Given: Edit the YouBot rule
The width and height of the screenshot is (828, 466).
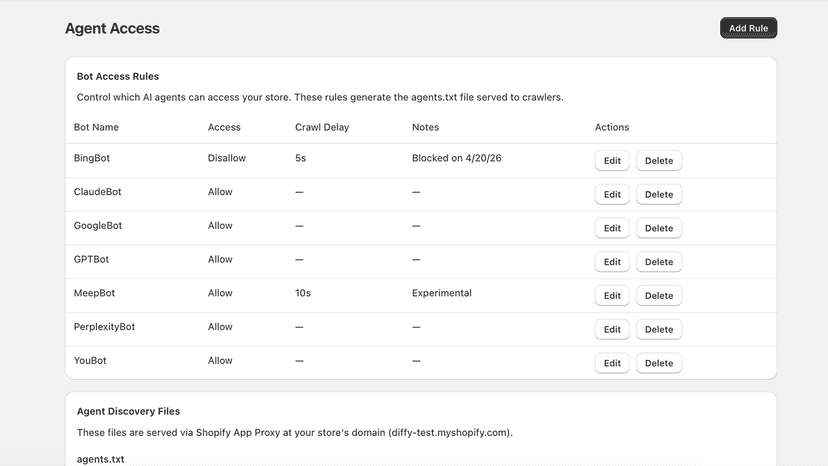Looking at the screenshot, I should (612, 364).
